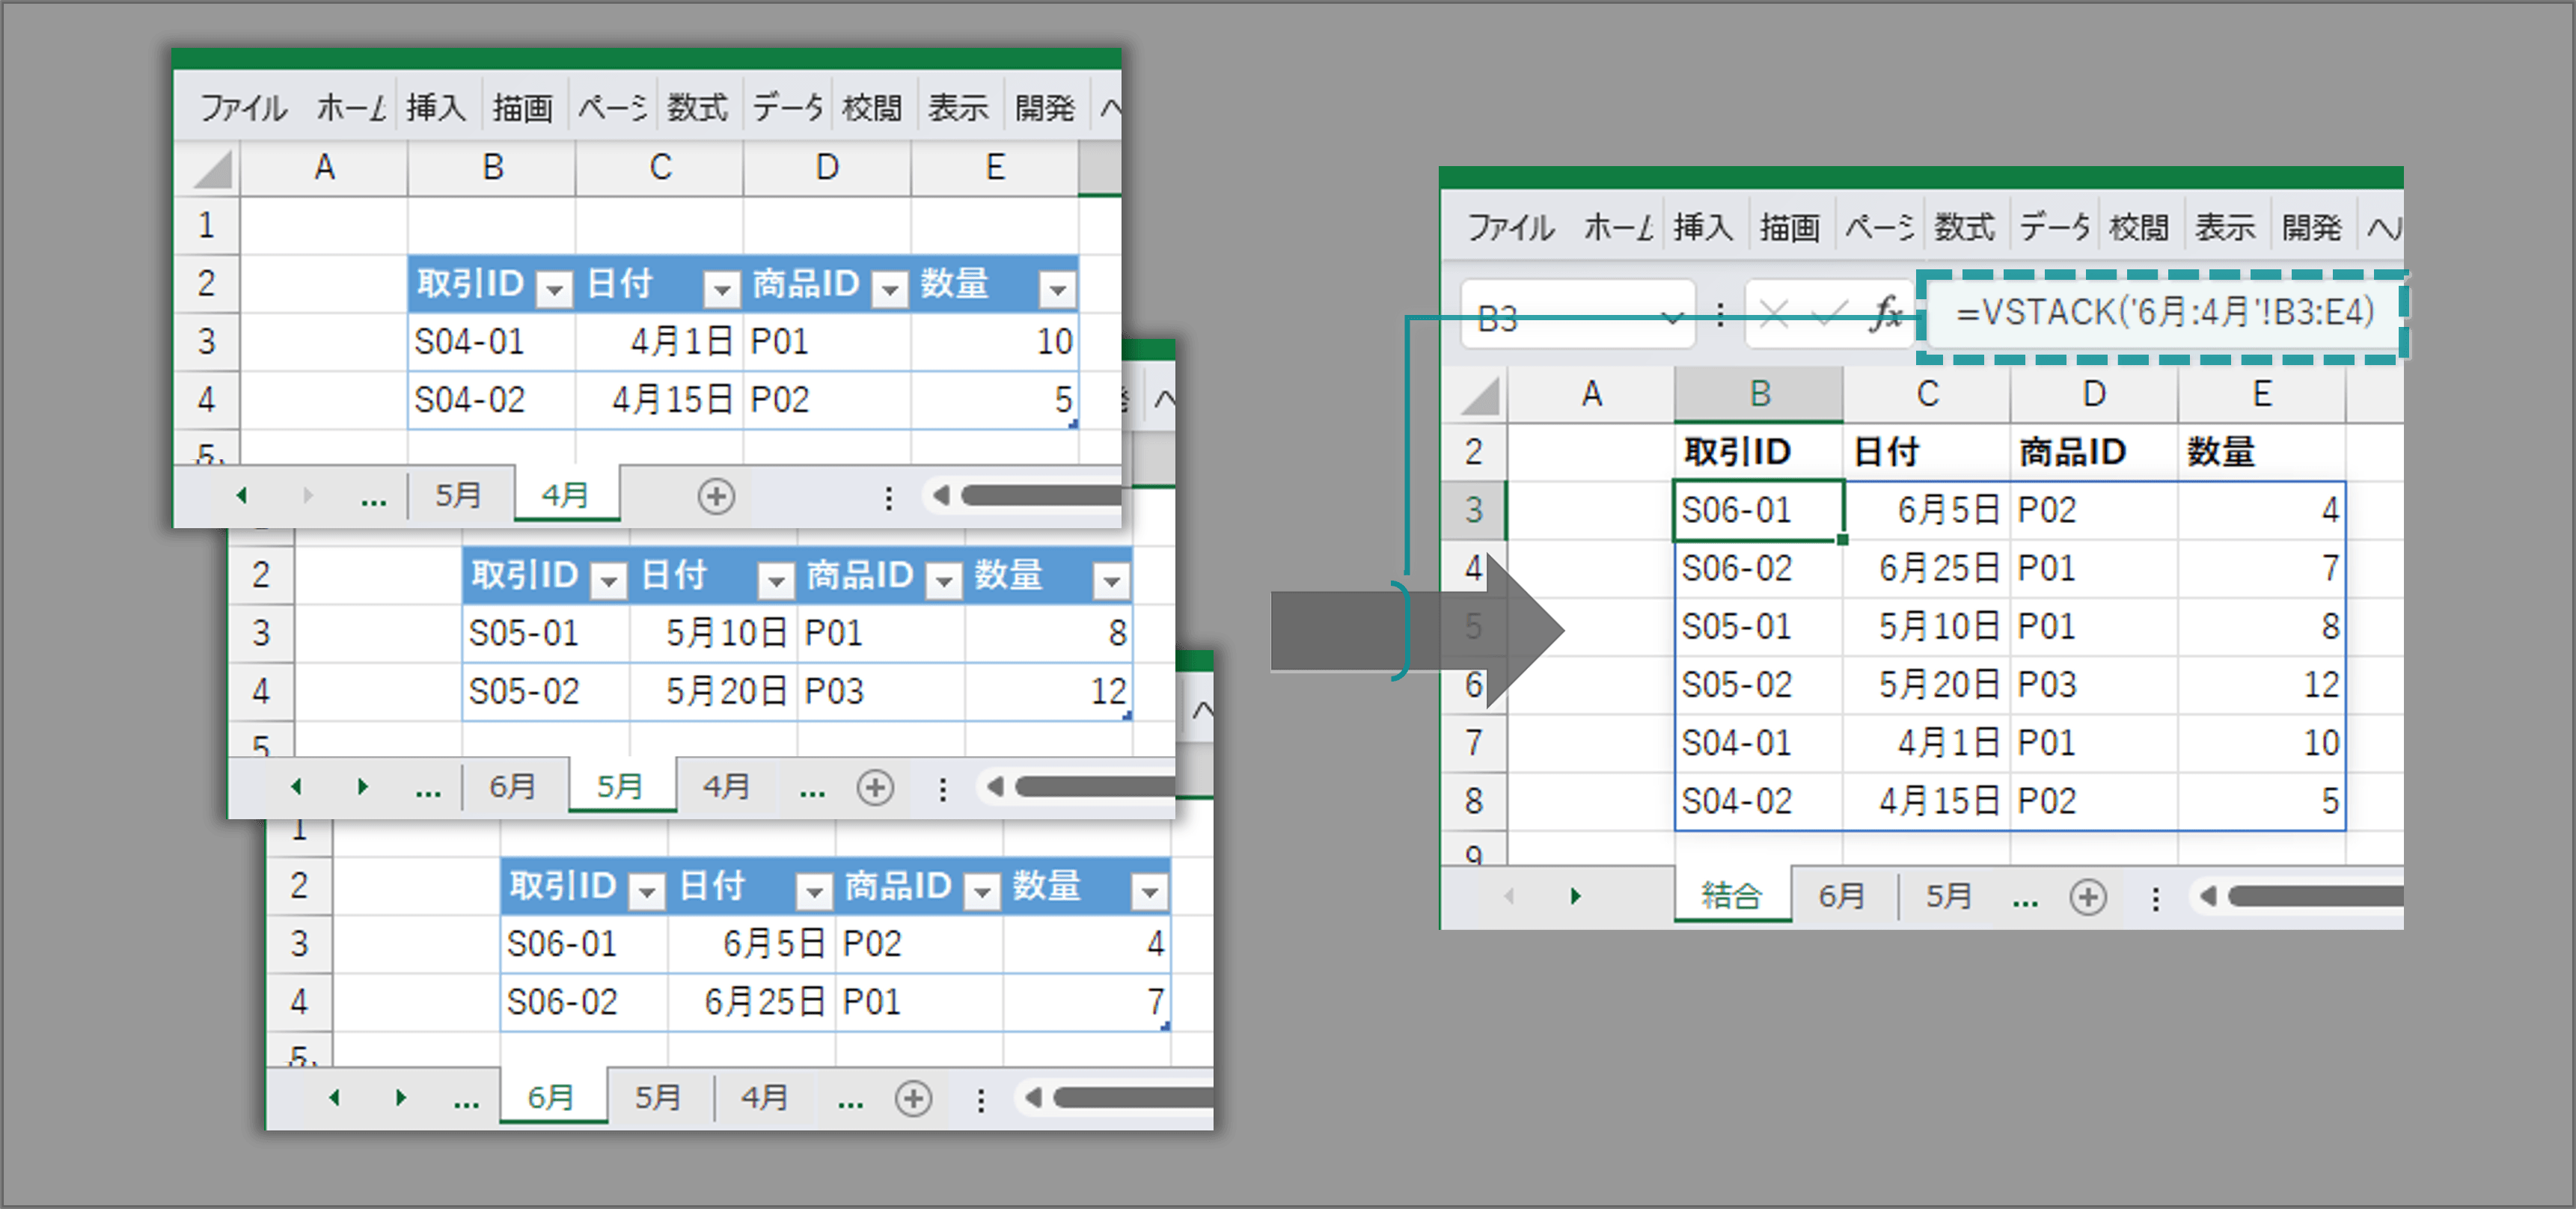Switch to 6月 sheet tab in 5月 window
Image resolution: width=2576 pixels, height=1209 pixels.
(x=513, y=787)
